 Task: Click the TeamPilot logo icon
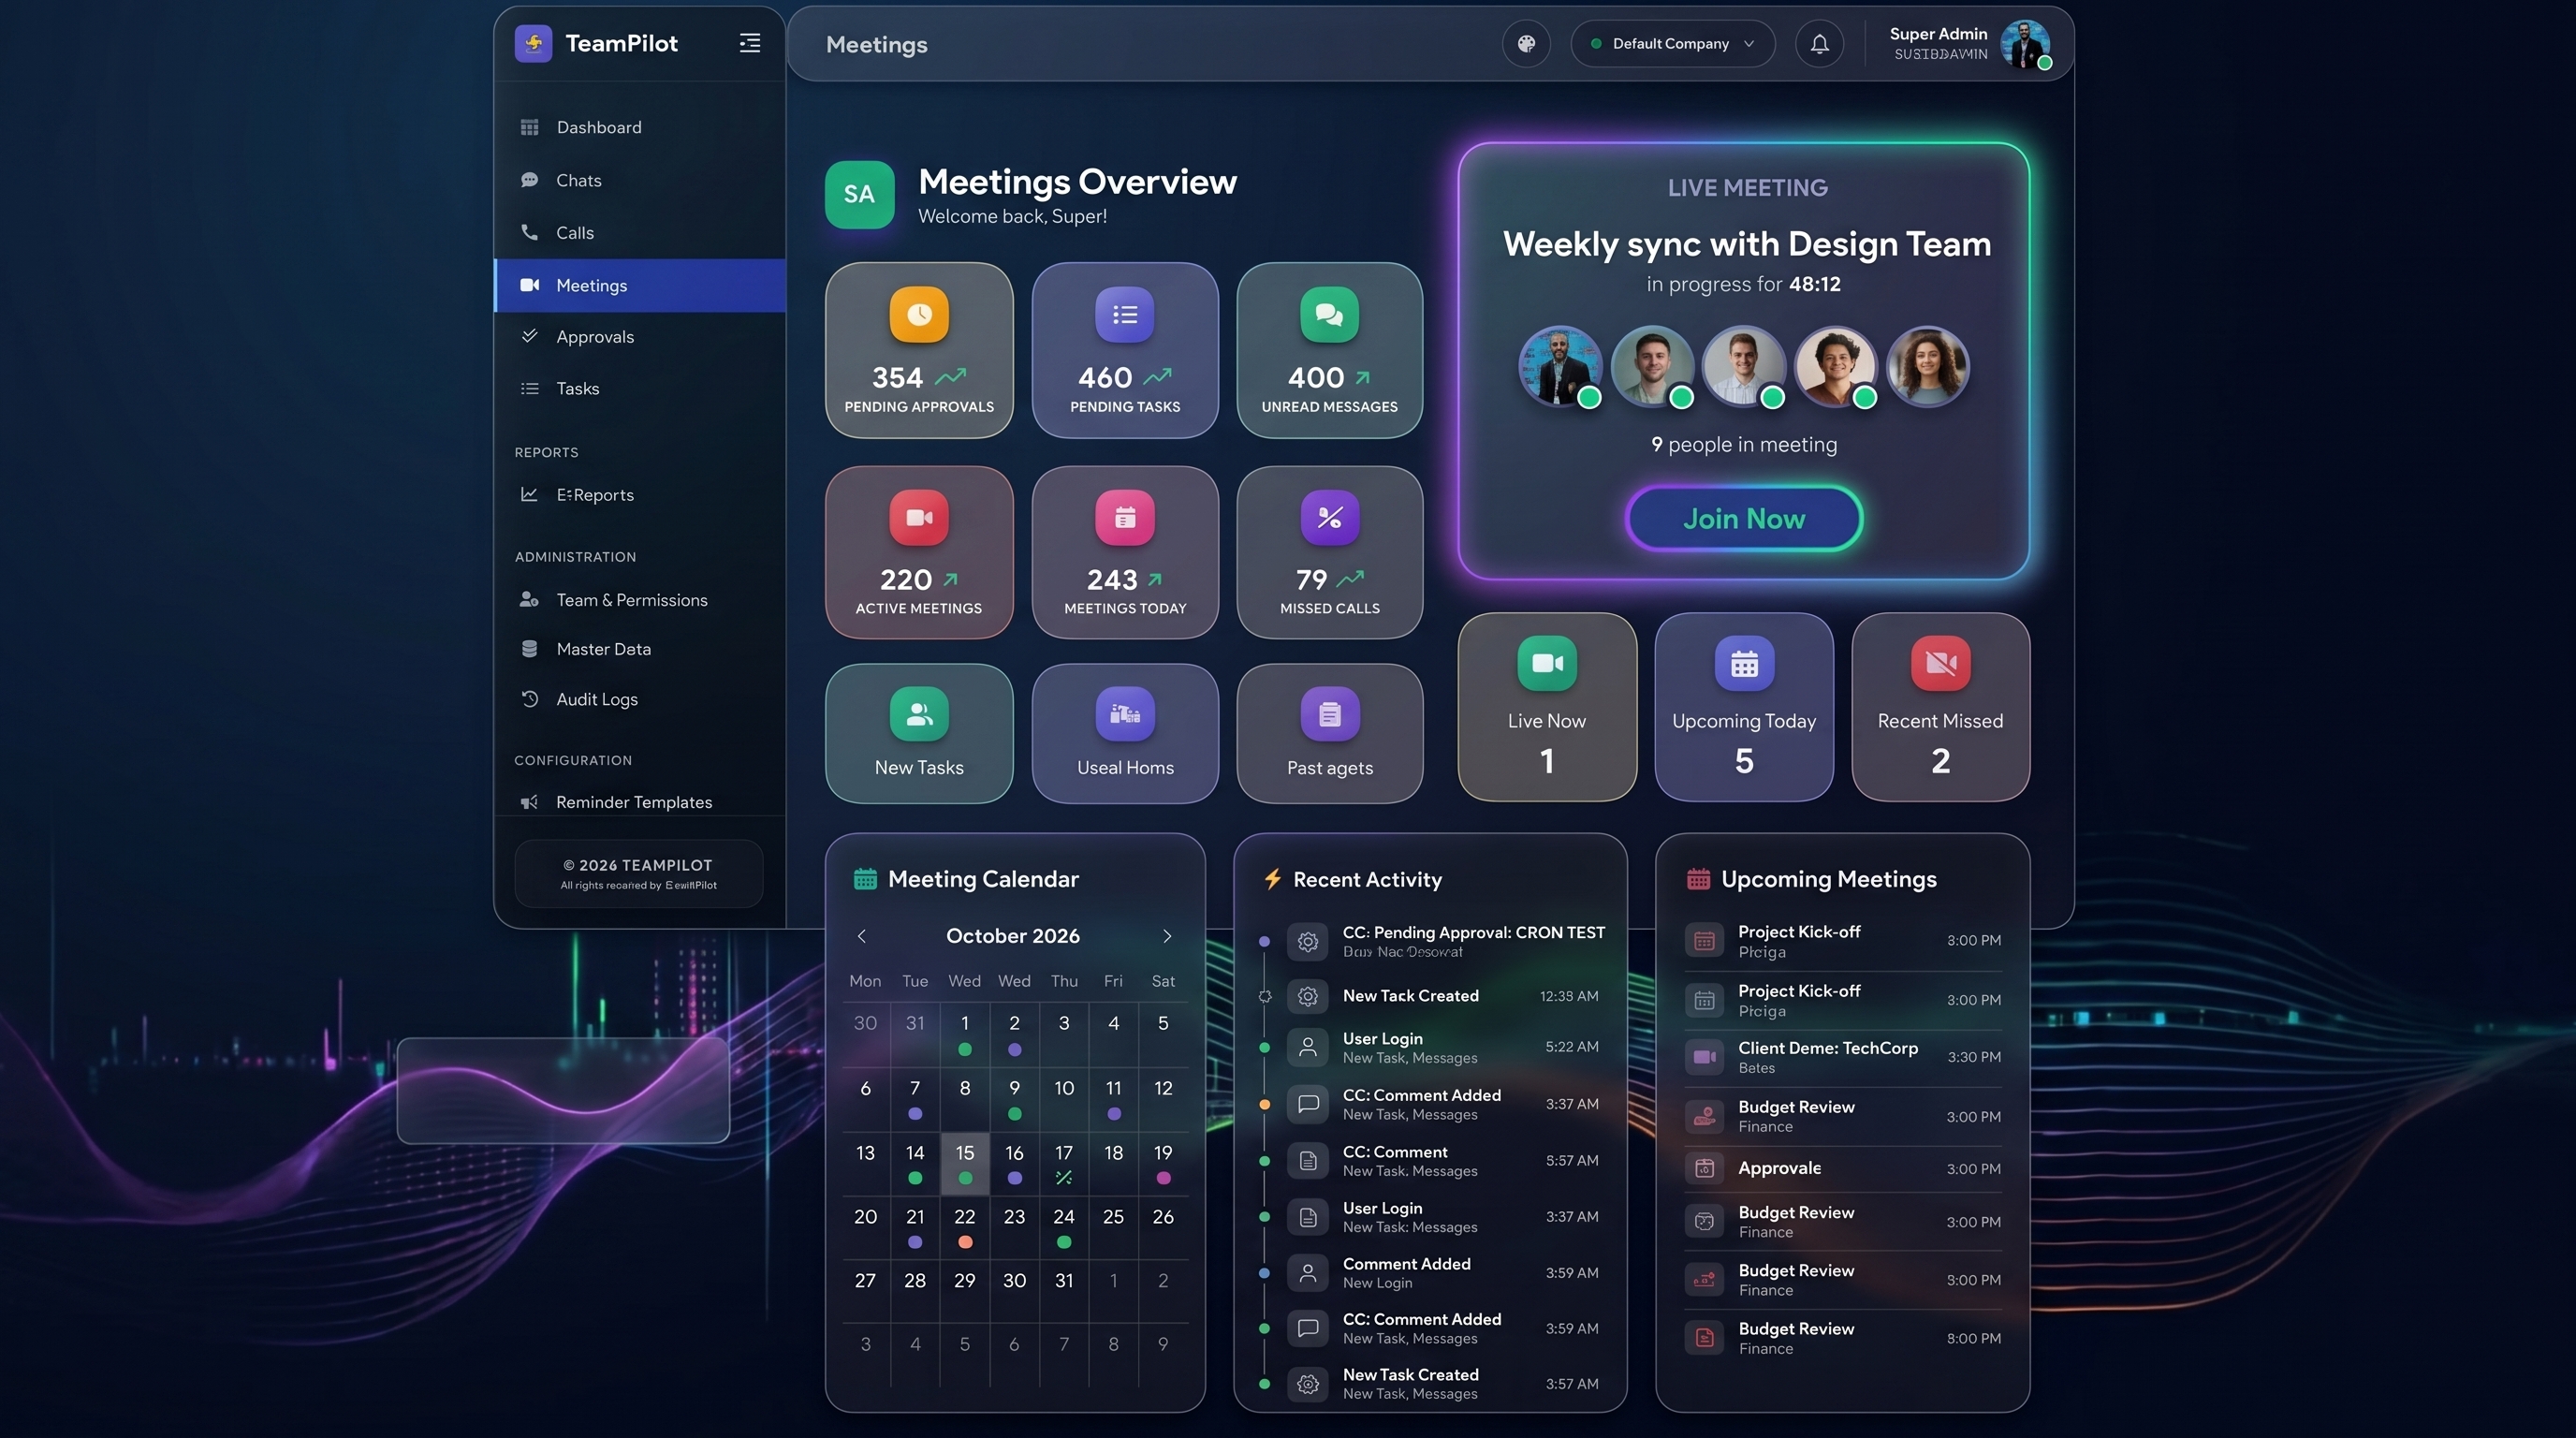(533, 43)
